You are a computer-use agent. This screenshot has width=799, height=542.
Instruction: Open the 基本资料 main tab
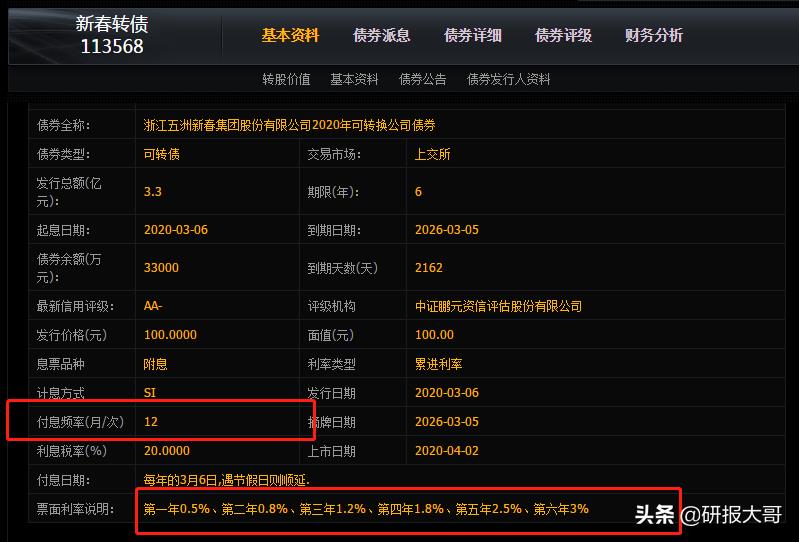(290, 36)
